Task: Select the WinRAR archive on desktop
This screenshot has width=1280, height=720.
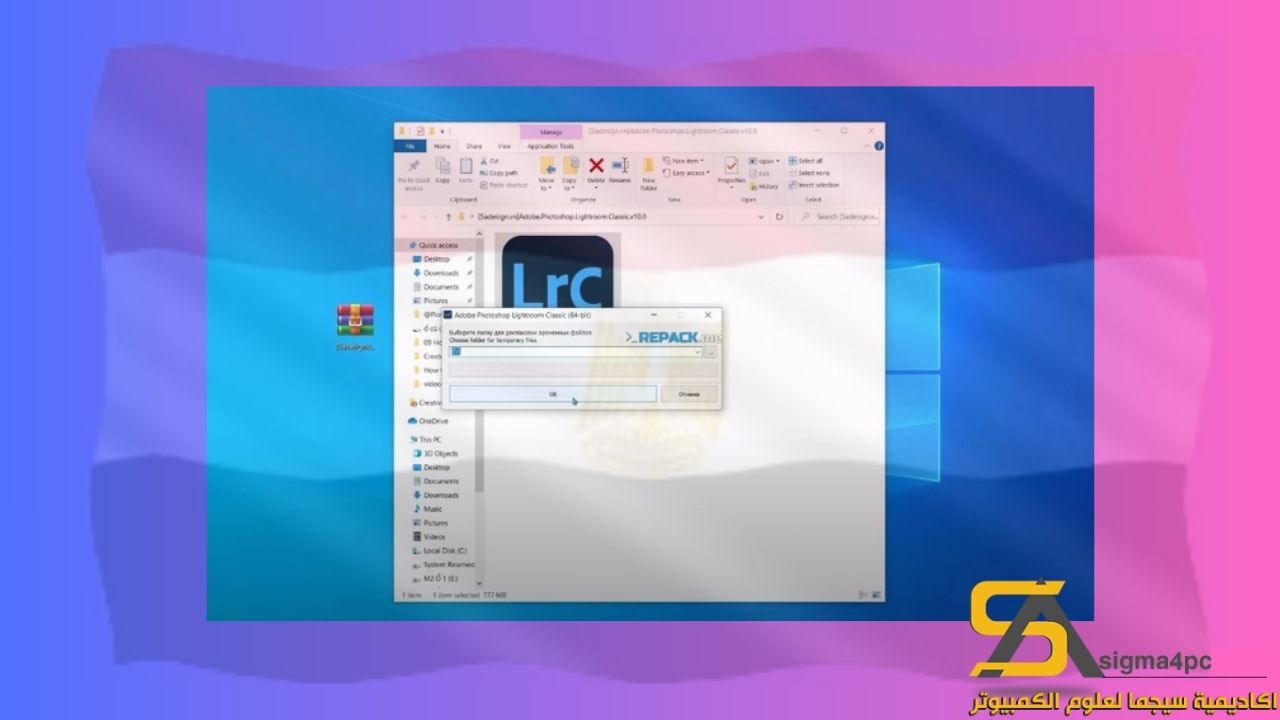Action: (355, 328)
